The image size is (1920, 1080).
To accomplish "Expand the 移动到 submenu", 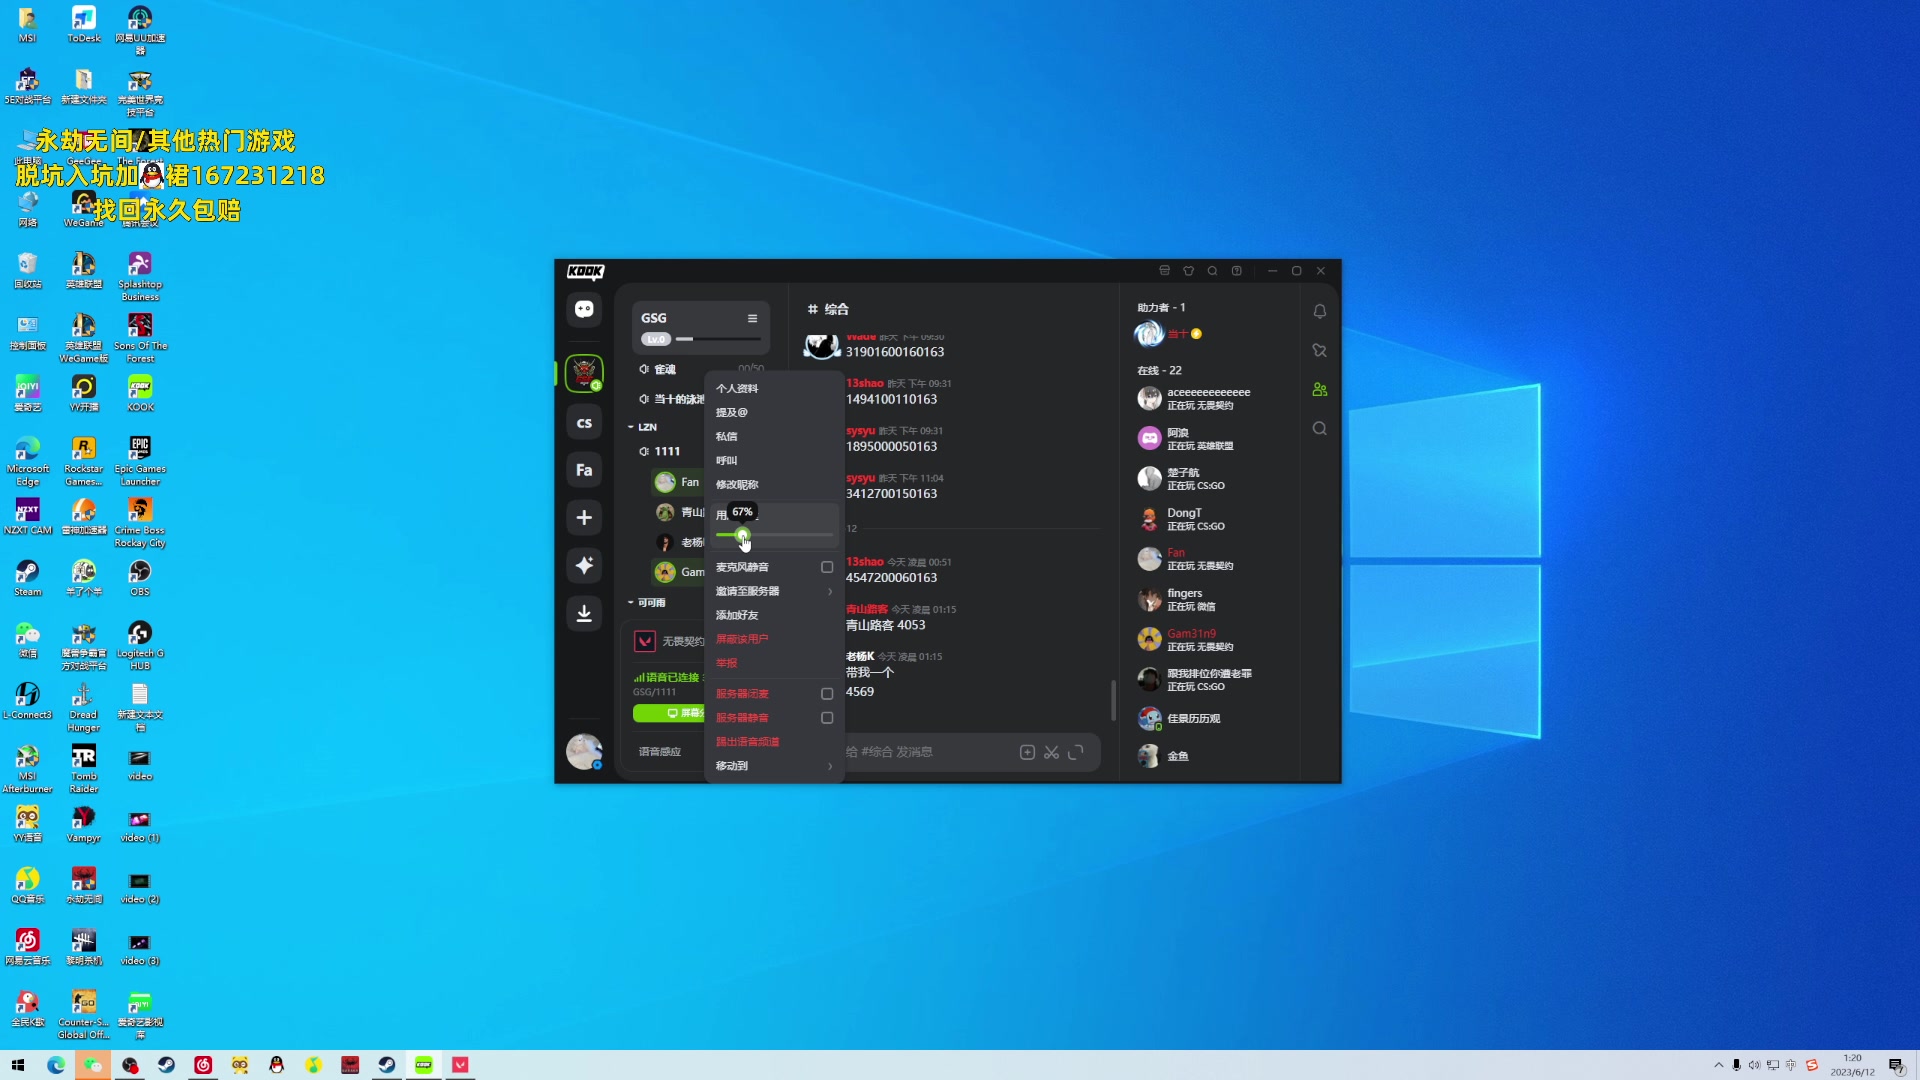I will [774, 766].
